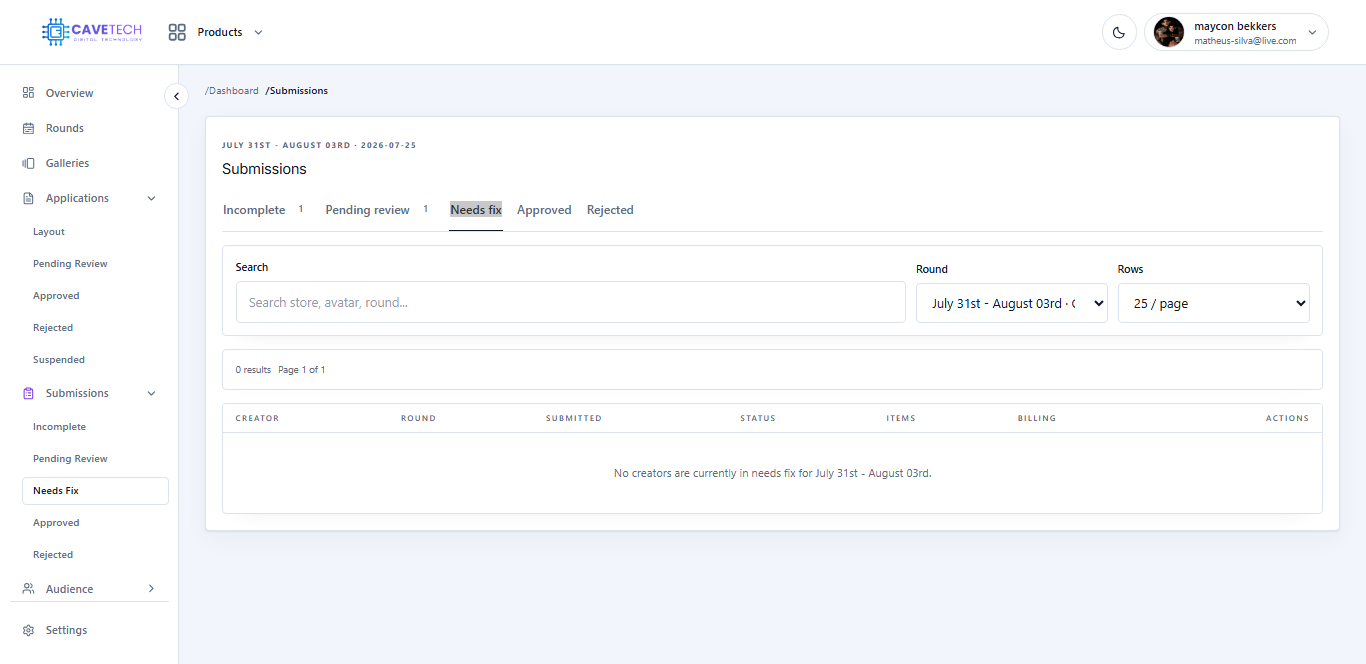This screenshot has width=1366, height=664.
Task: Click the Galleries sidebar icon
Action: pos(28,163)
